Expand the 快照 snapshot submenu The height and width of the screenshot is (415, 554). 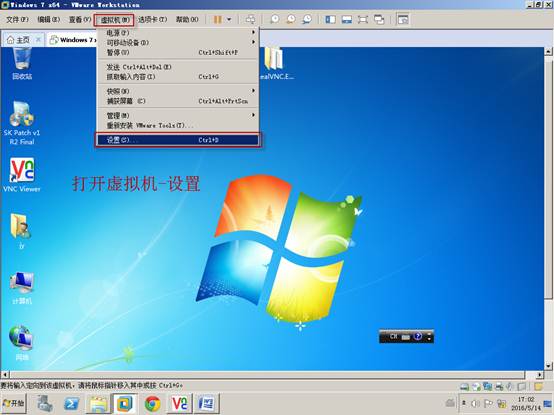click(x=178, y=91)
